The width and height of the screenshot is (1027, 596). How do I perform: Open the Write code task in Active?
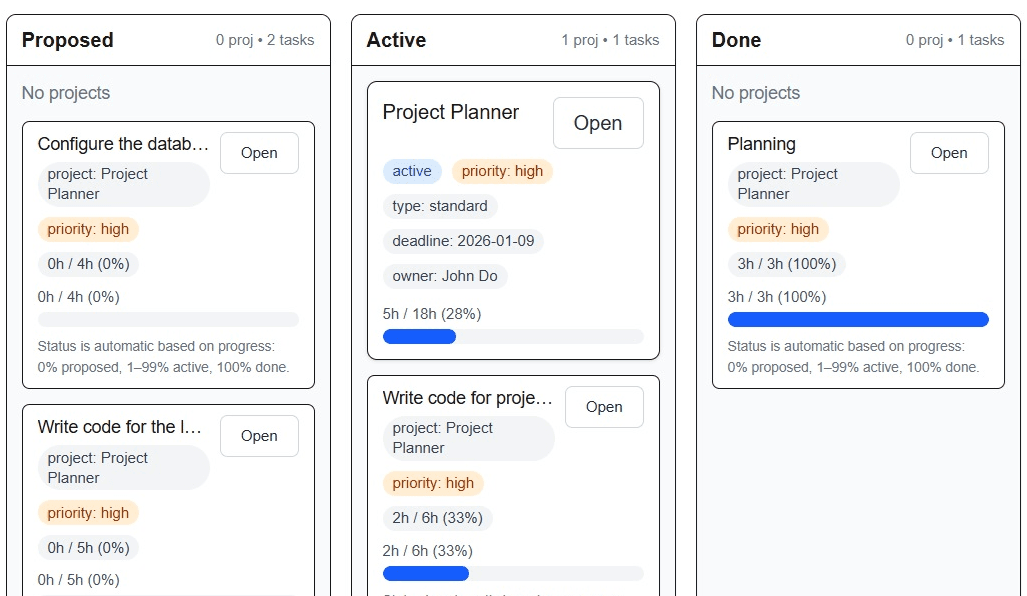click(x=603, y=406)
